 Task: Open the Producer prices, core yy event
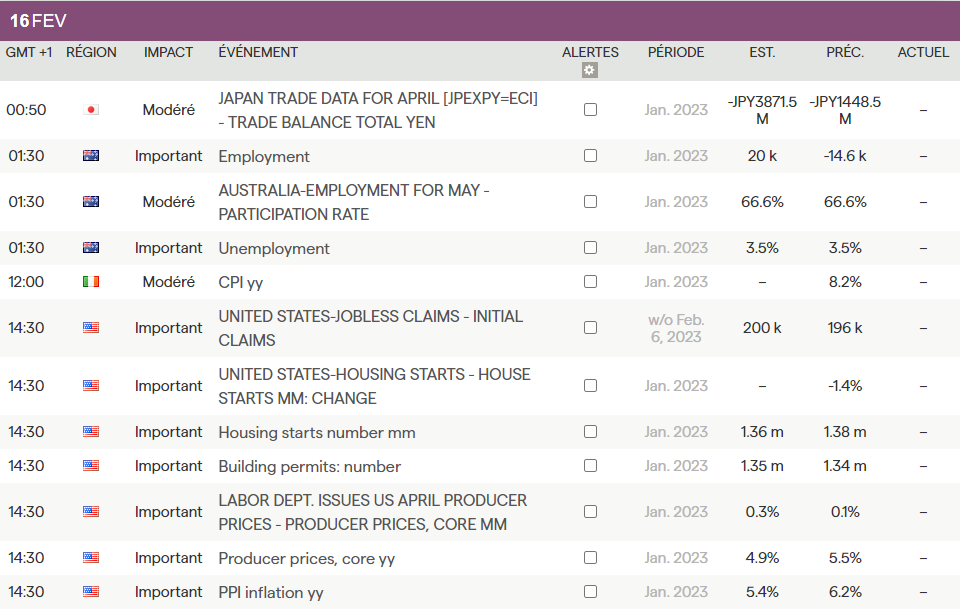click(x=306, y=558)
